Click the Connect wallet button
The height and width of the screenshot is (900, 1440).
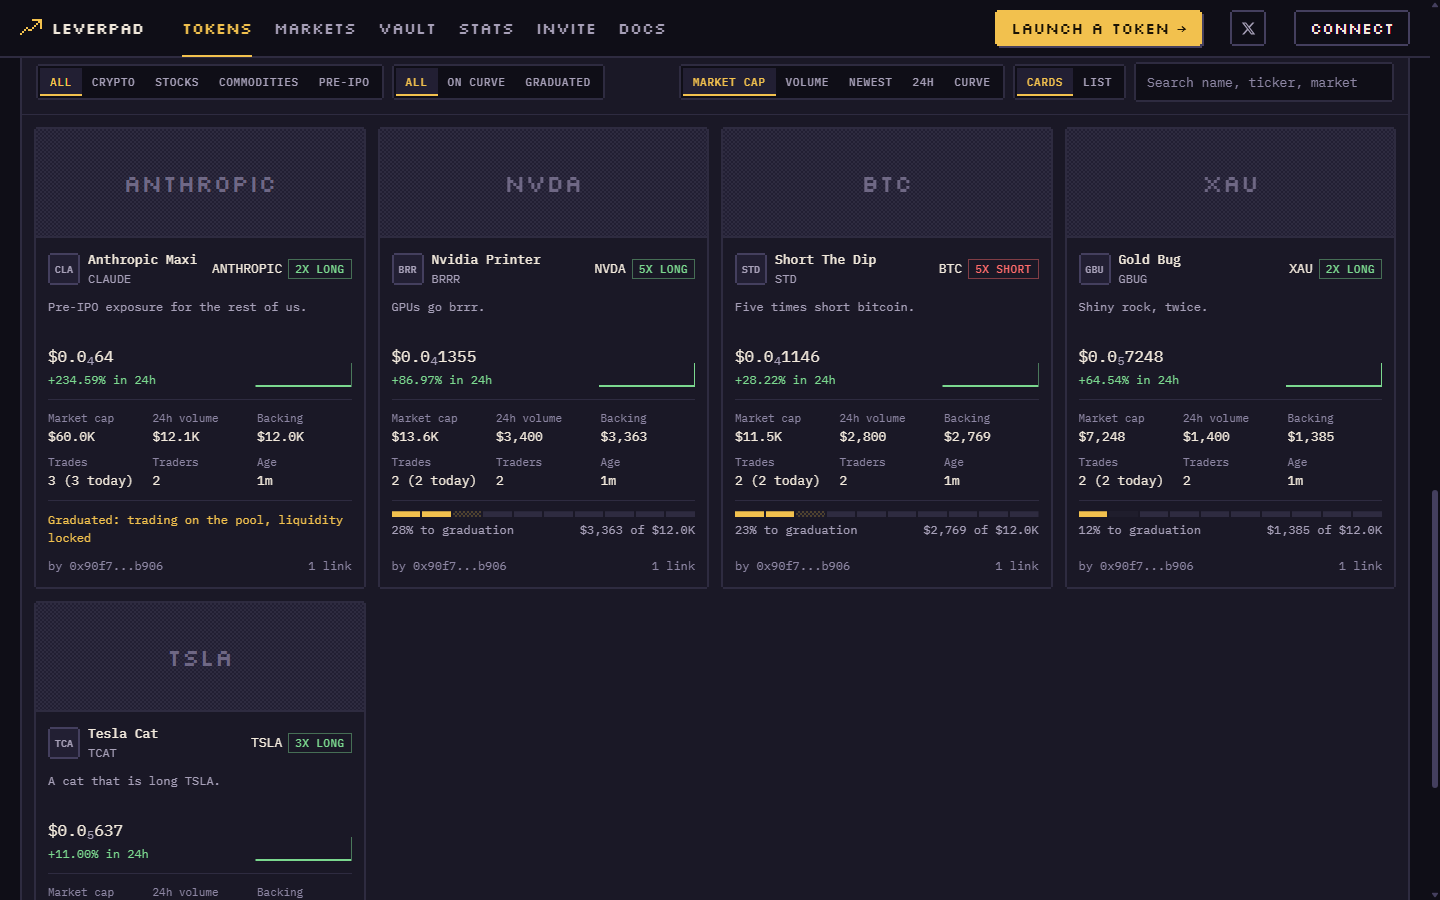[1352, 28]
